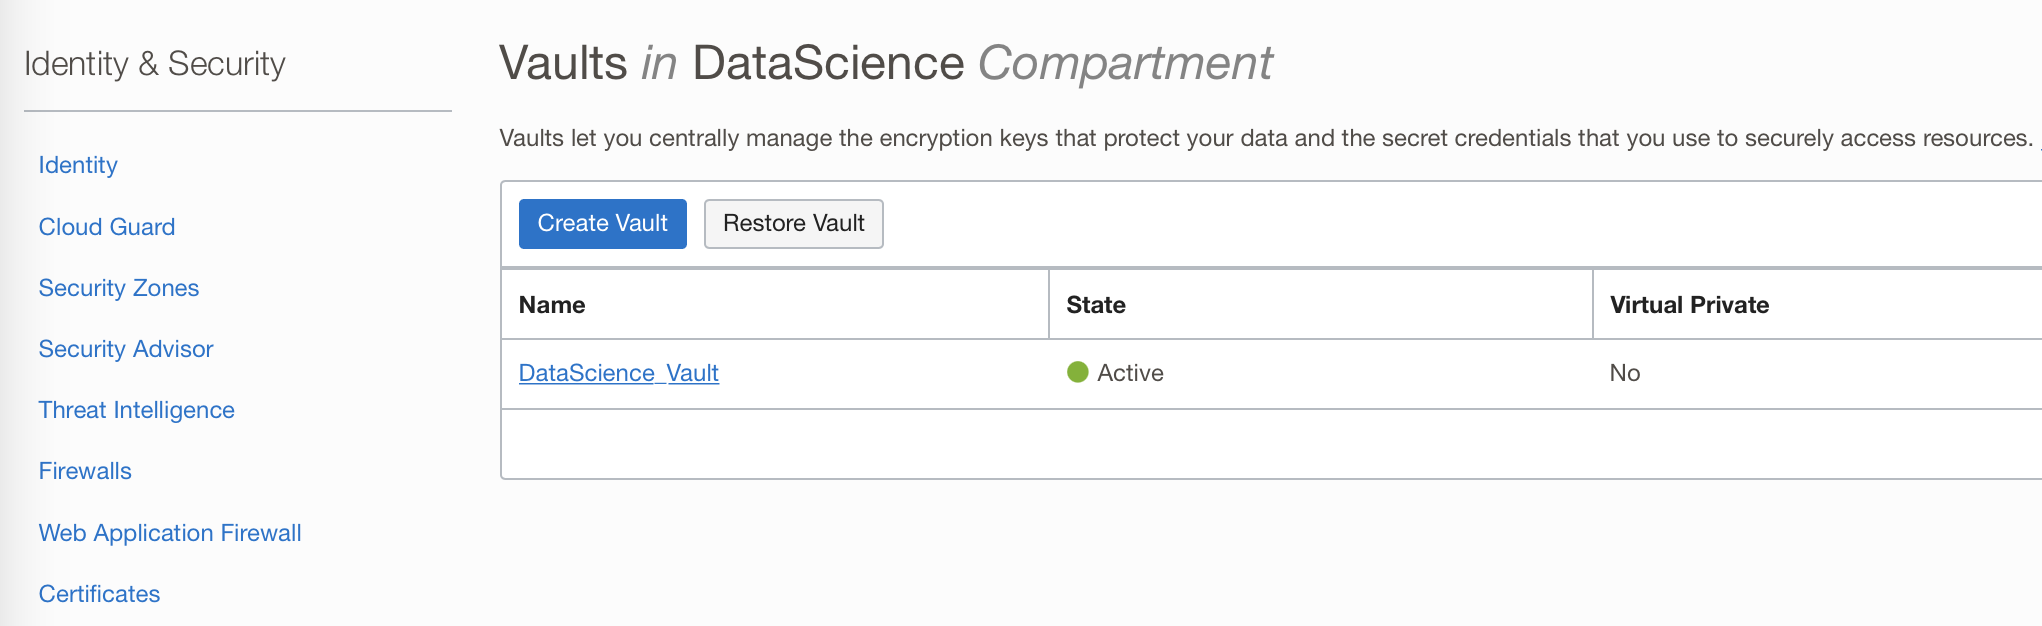Select Firewalls in the sidebar
The width and height of the screenshot is (2042, 626).
pyautogui.click(x=85, y=471)
